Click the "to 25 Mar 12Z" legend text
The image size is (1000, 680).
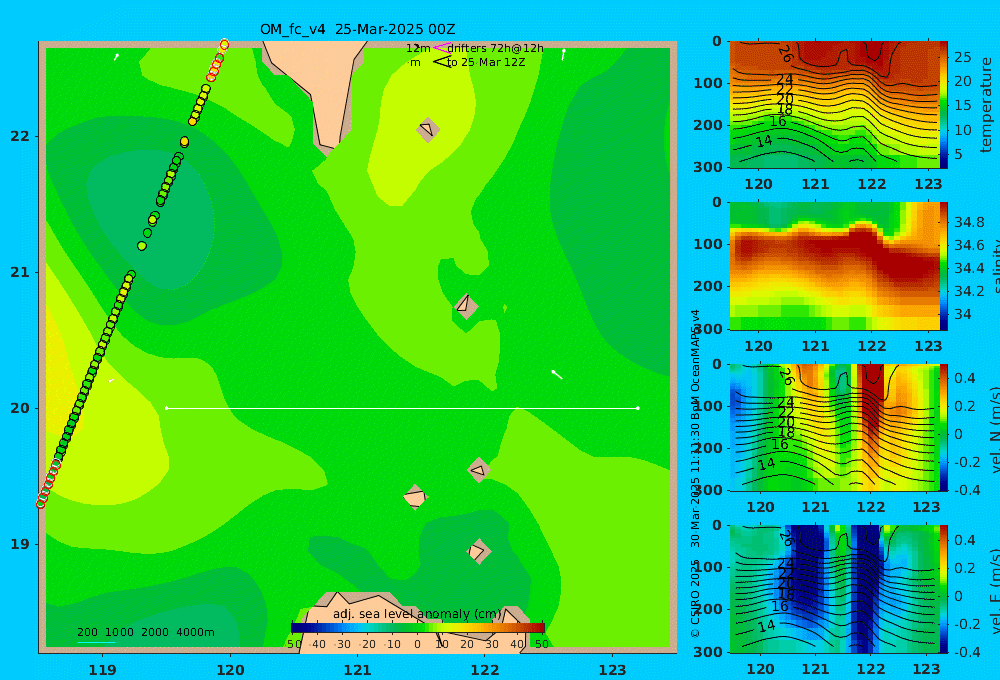point(486,63)
